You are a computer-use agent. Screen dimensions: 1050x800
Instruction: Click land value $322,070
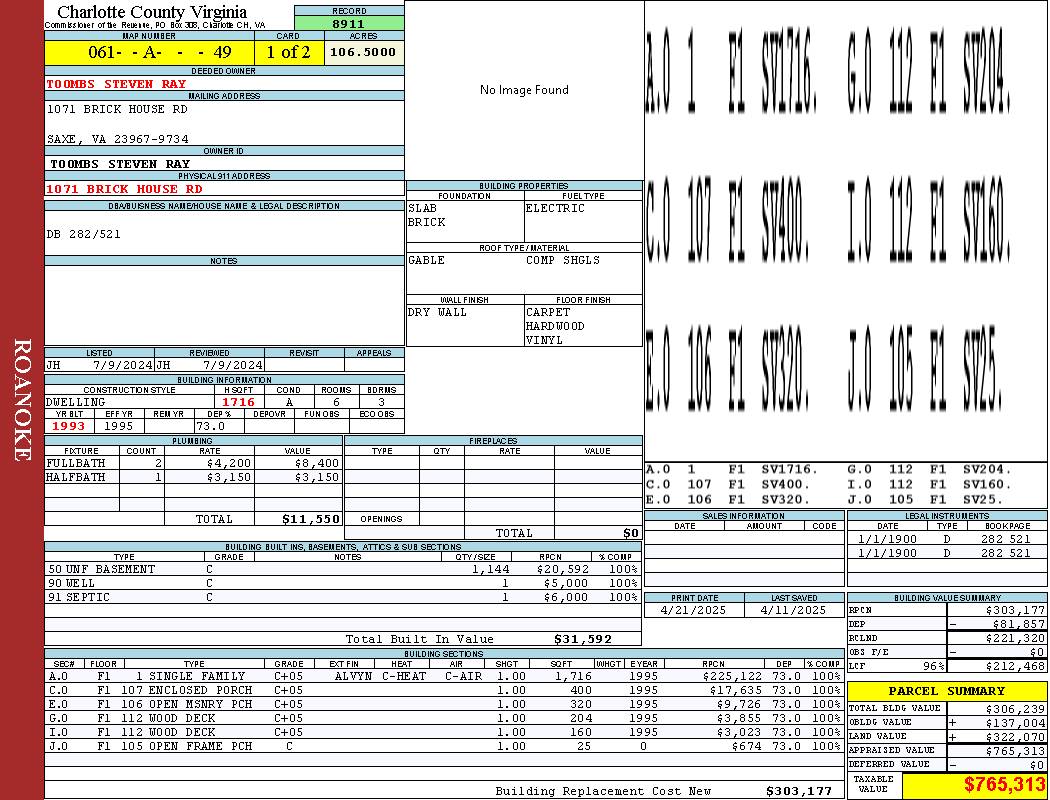point(1015,737)
